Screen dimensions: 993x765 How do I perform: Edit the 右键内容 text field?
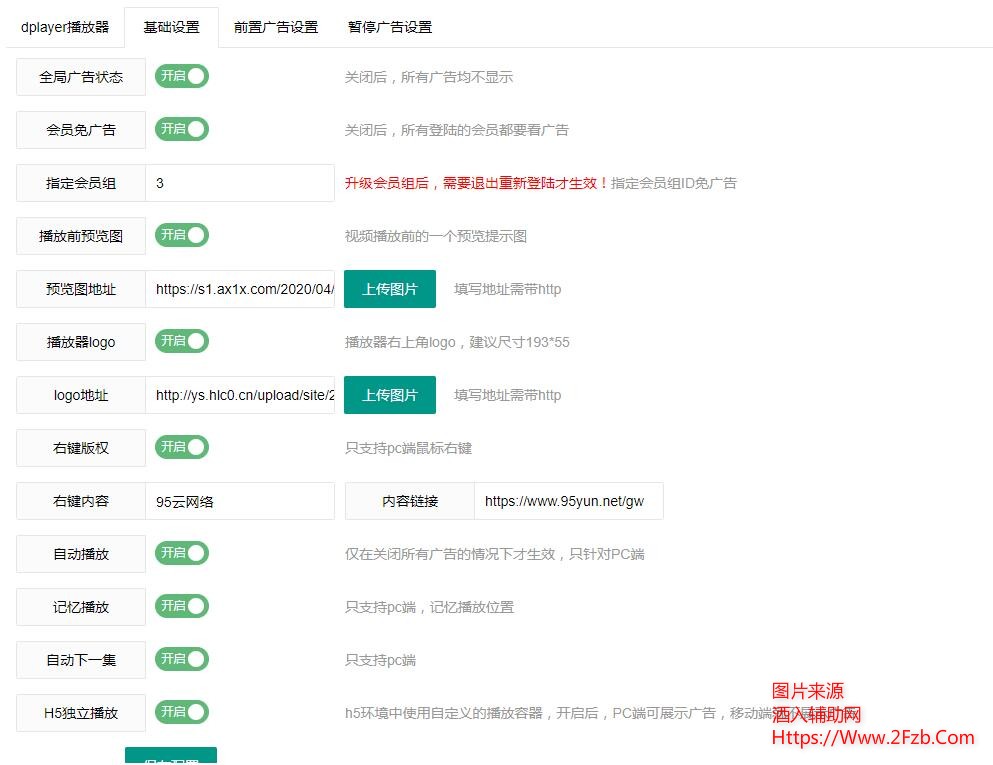click(240, 501)
